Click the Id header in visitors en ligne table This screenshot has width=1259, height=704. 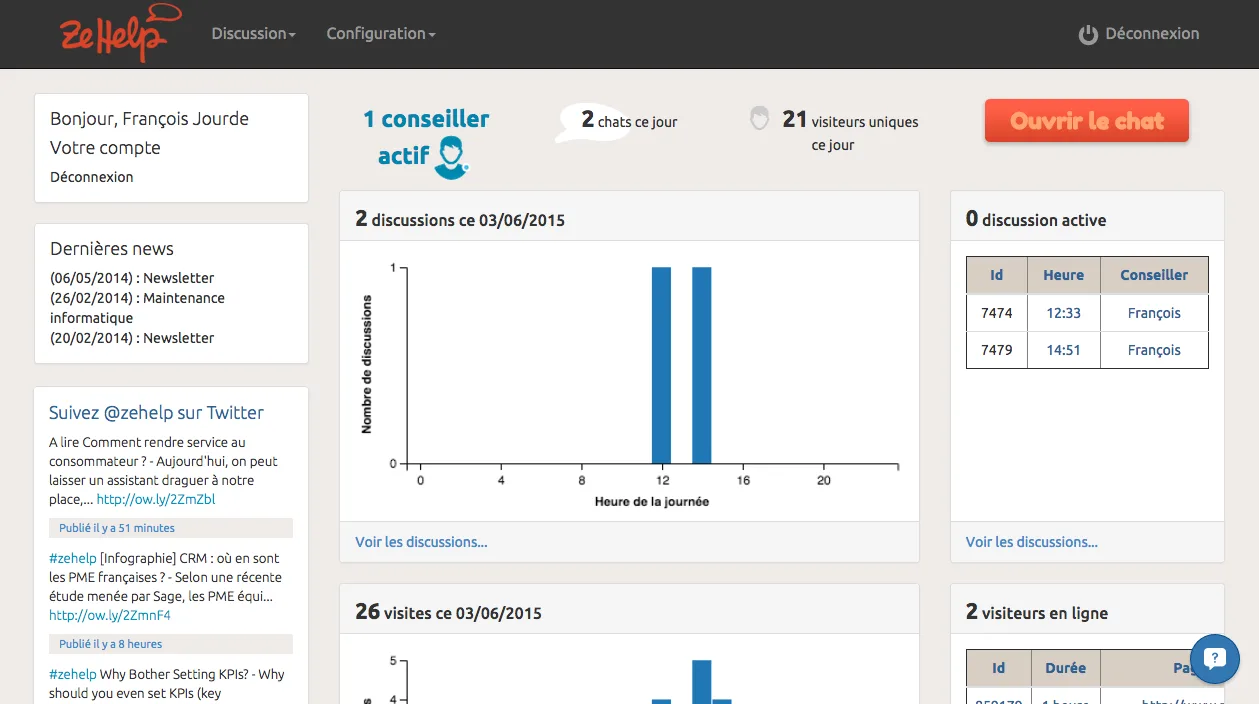998,668
